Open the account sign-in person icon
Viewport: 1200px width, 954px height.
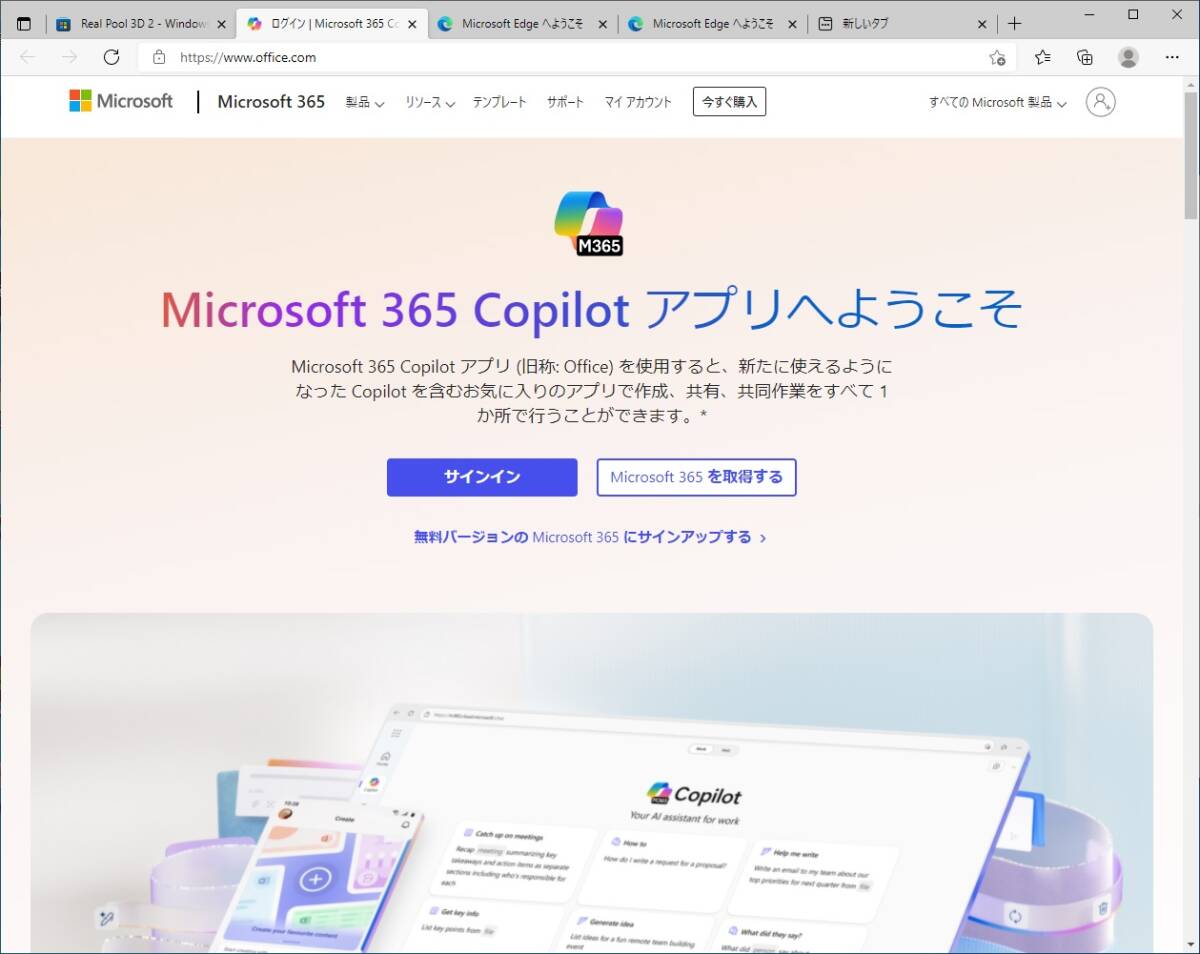(x=1100, y=101)
